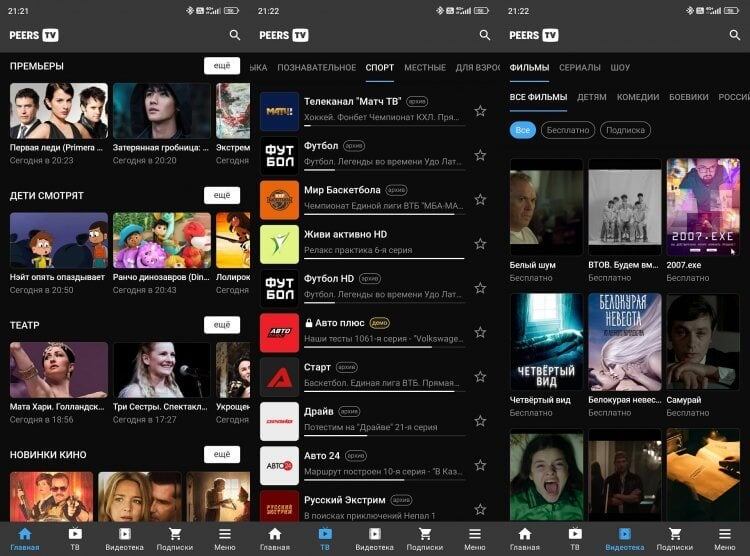The width and height of the screenshot is (750, 556).
Task: Select the КОМЕДИИ film genre tab
Action: pos(638,97)
